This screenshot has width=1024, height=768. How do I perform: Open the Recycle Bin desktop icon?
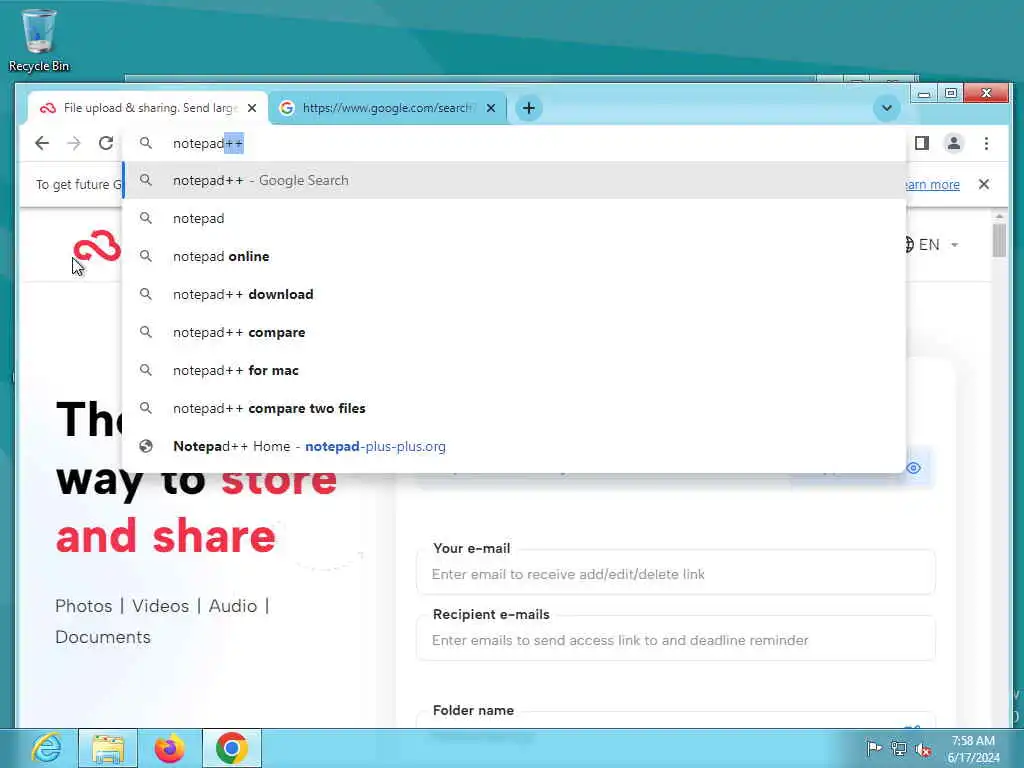pos(39,40)
